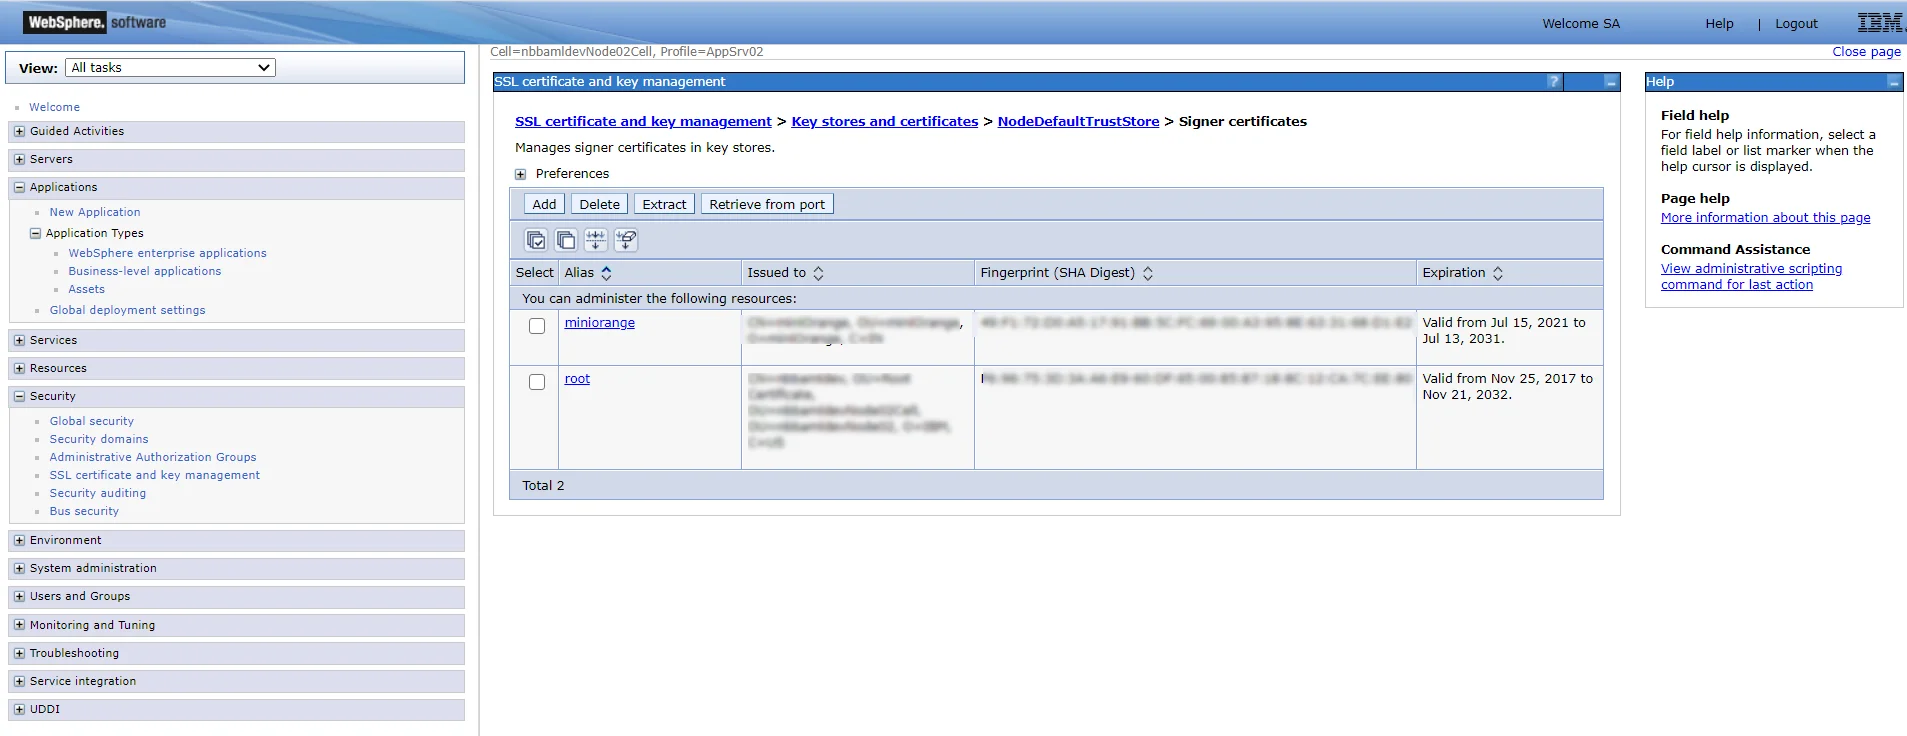
Task: Sort by Alias column arrows
Action: (x=606, y=273)
